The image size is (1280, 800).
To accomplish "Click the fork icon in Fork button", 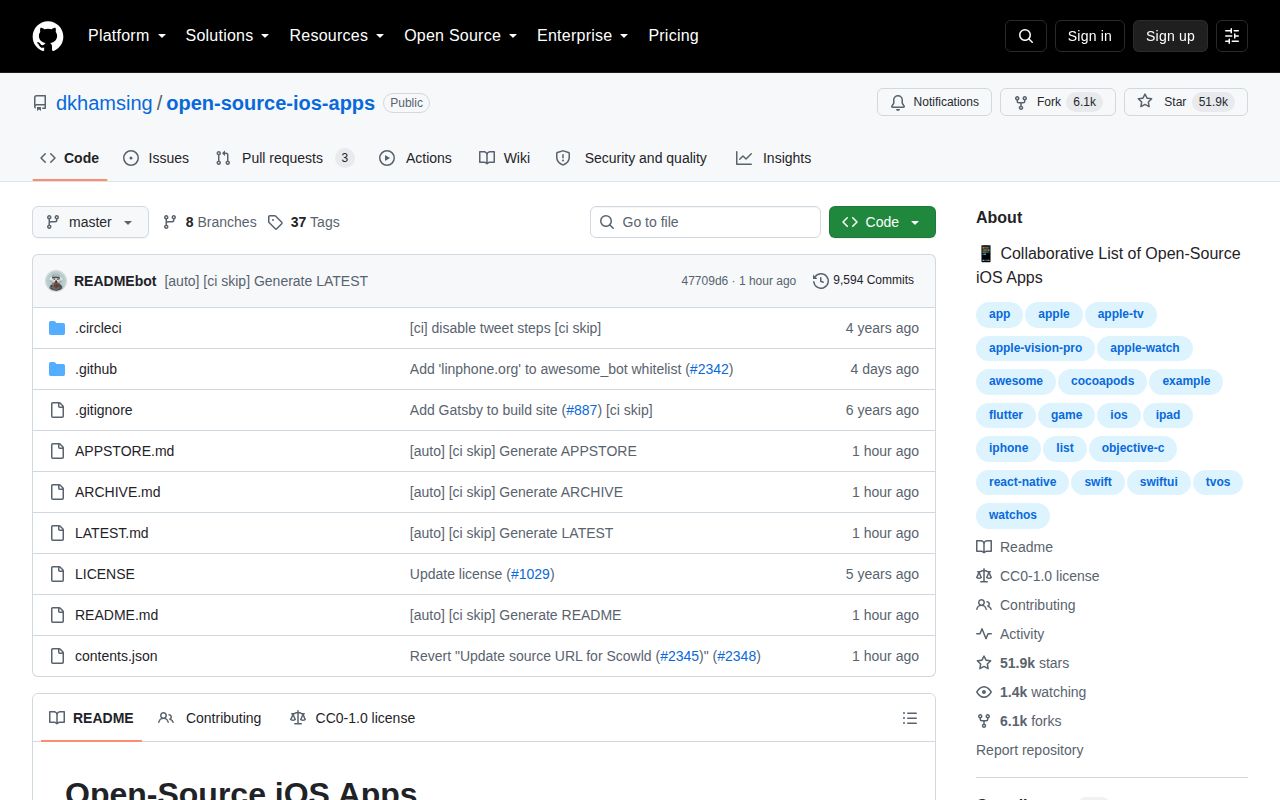I will tap(1021, 102).
